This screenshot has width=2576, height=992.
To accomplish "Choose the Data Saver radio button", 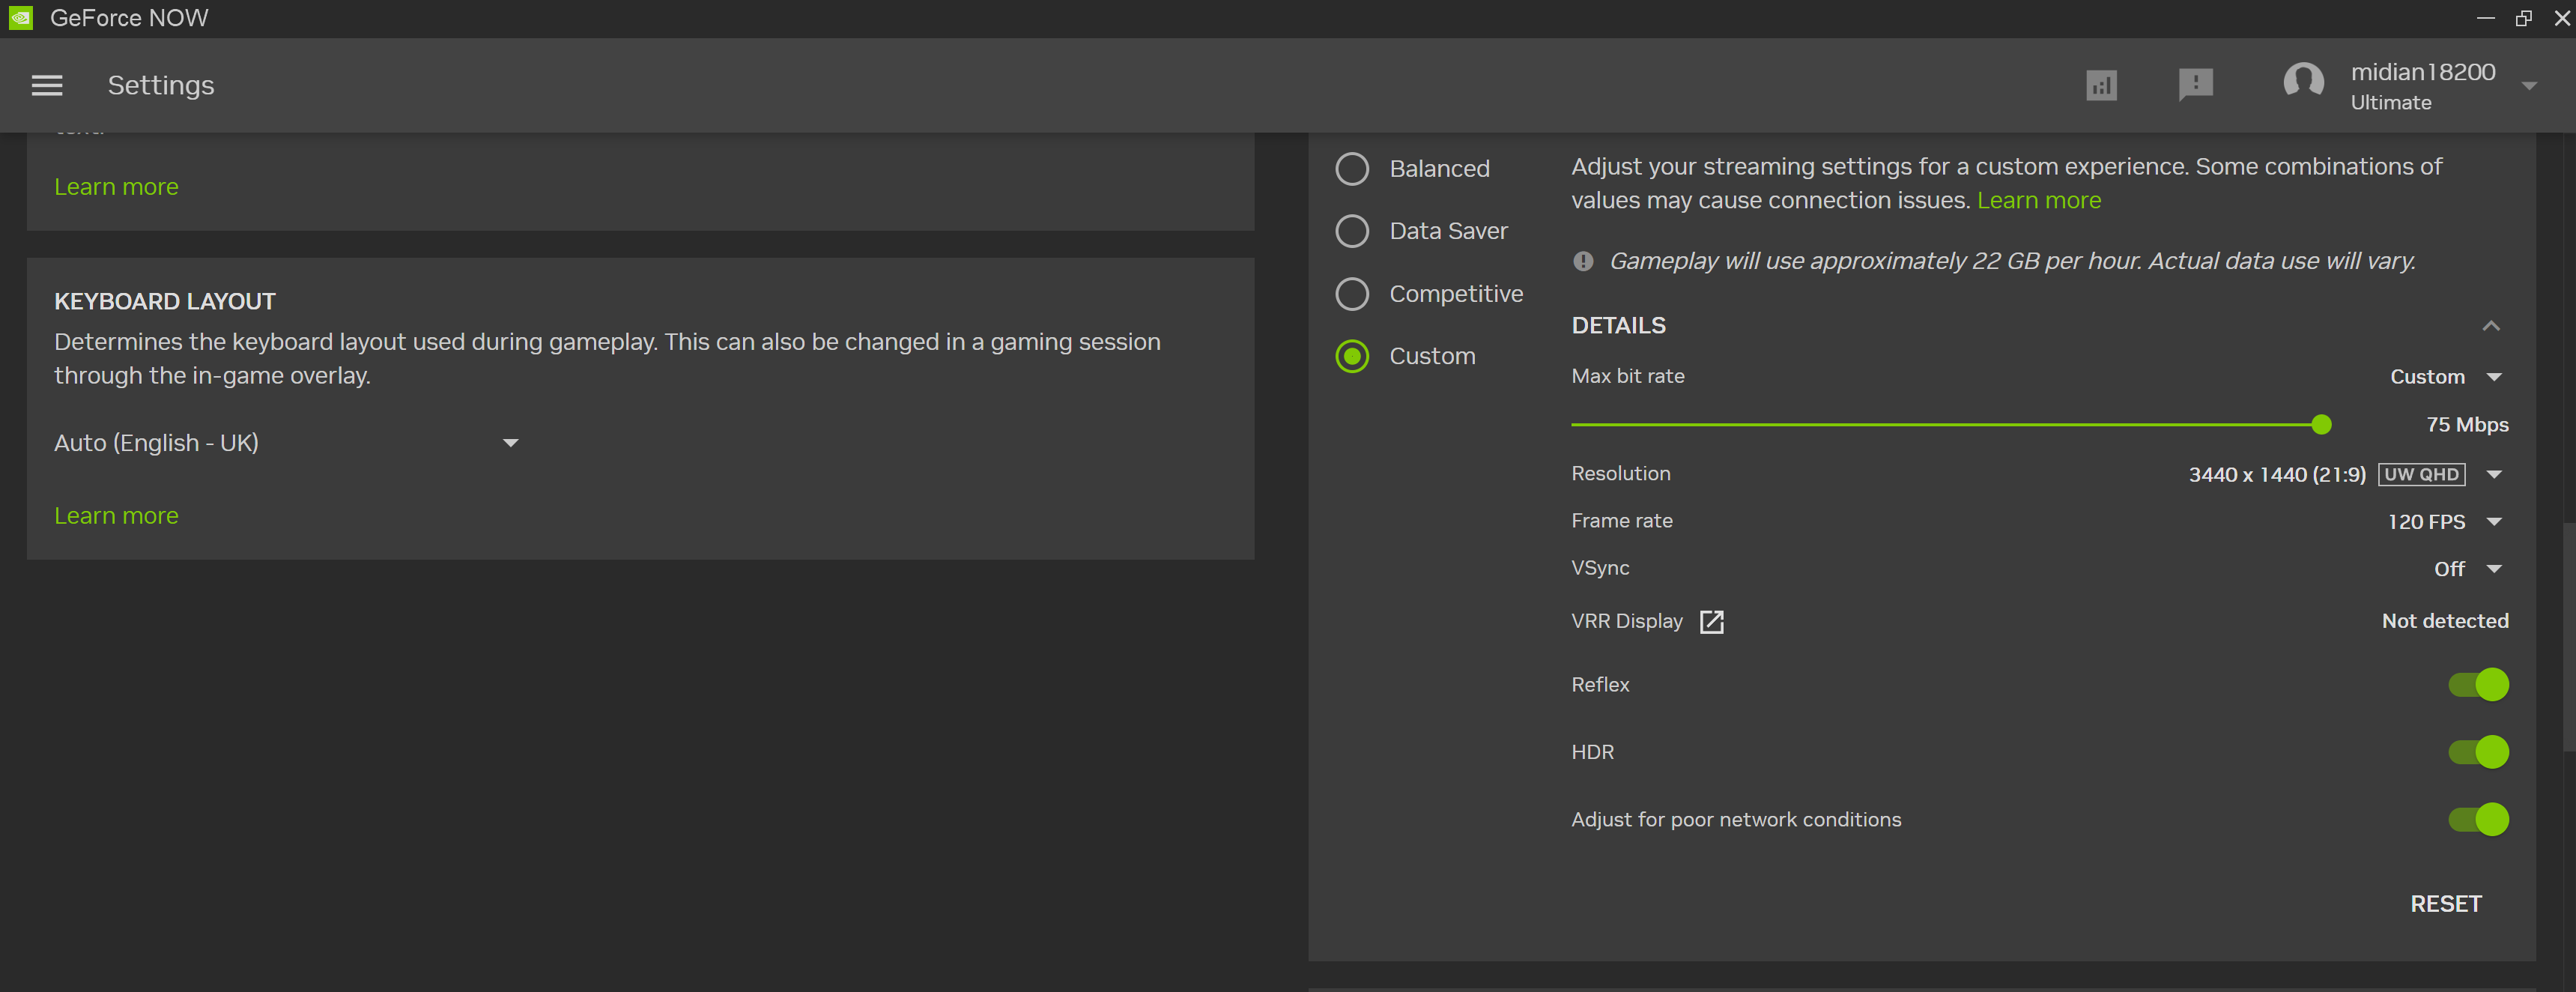I will pos(1352,231).
